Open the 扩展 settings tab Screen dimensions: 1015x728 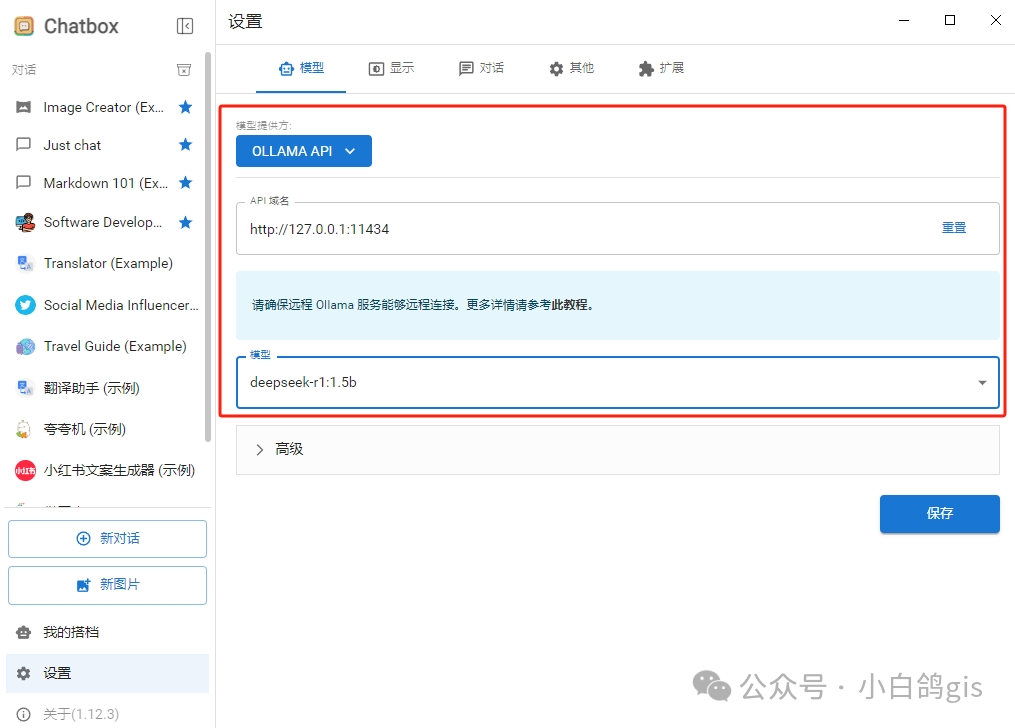click(x=660, y=68)
